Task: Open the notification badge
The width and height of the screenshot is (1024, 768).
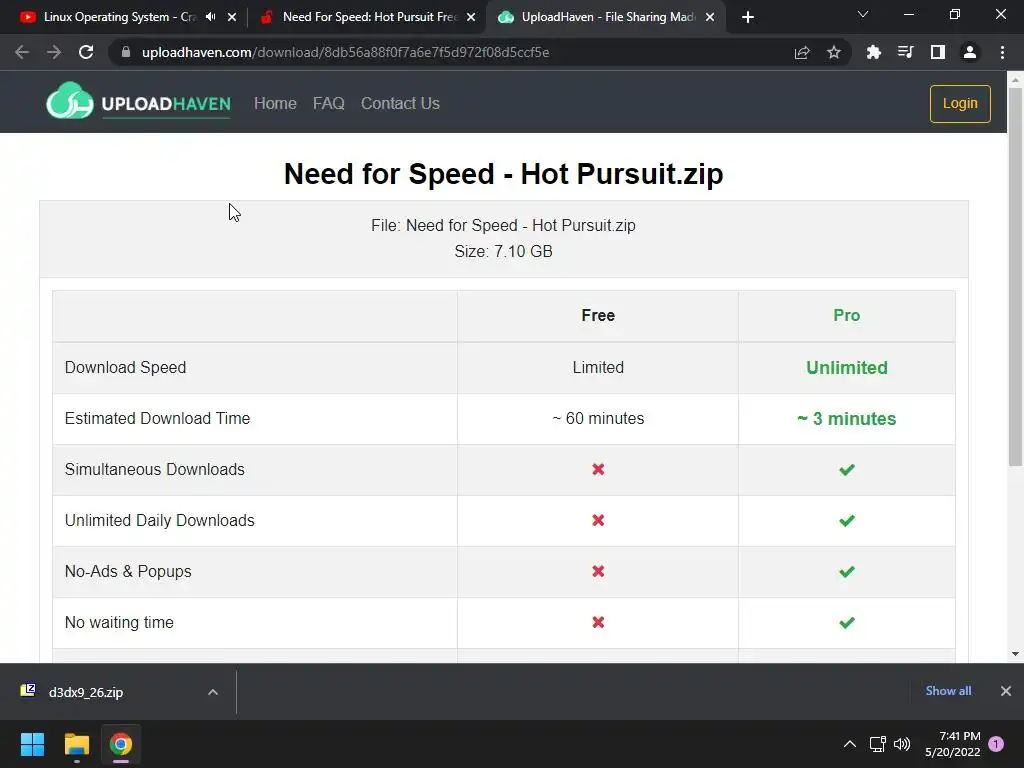Action: (996, 744)
